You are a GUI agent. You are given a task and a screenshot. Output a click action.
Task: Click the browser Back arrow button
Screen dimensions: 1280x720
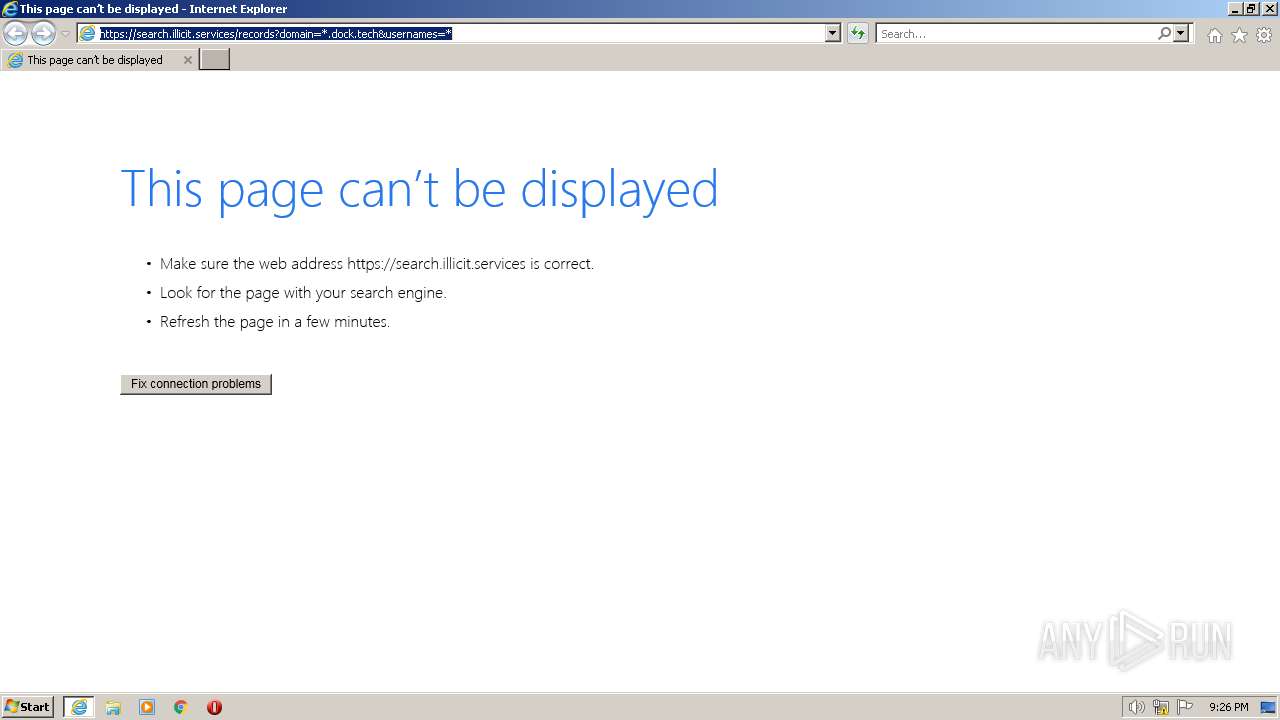[15, 34]
